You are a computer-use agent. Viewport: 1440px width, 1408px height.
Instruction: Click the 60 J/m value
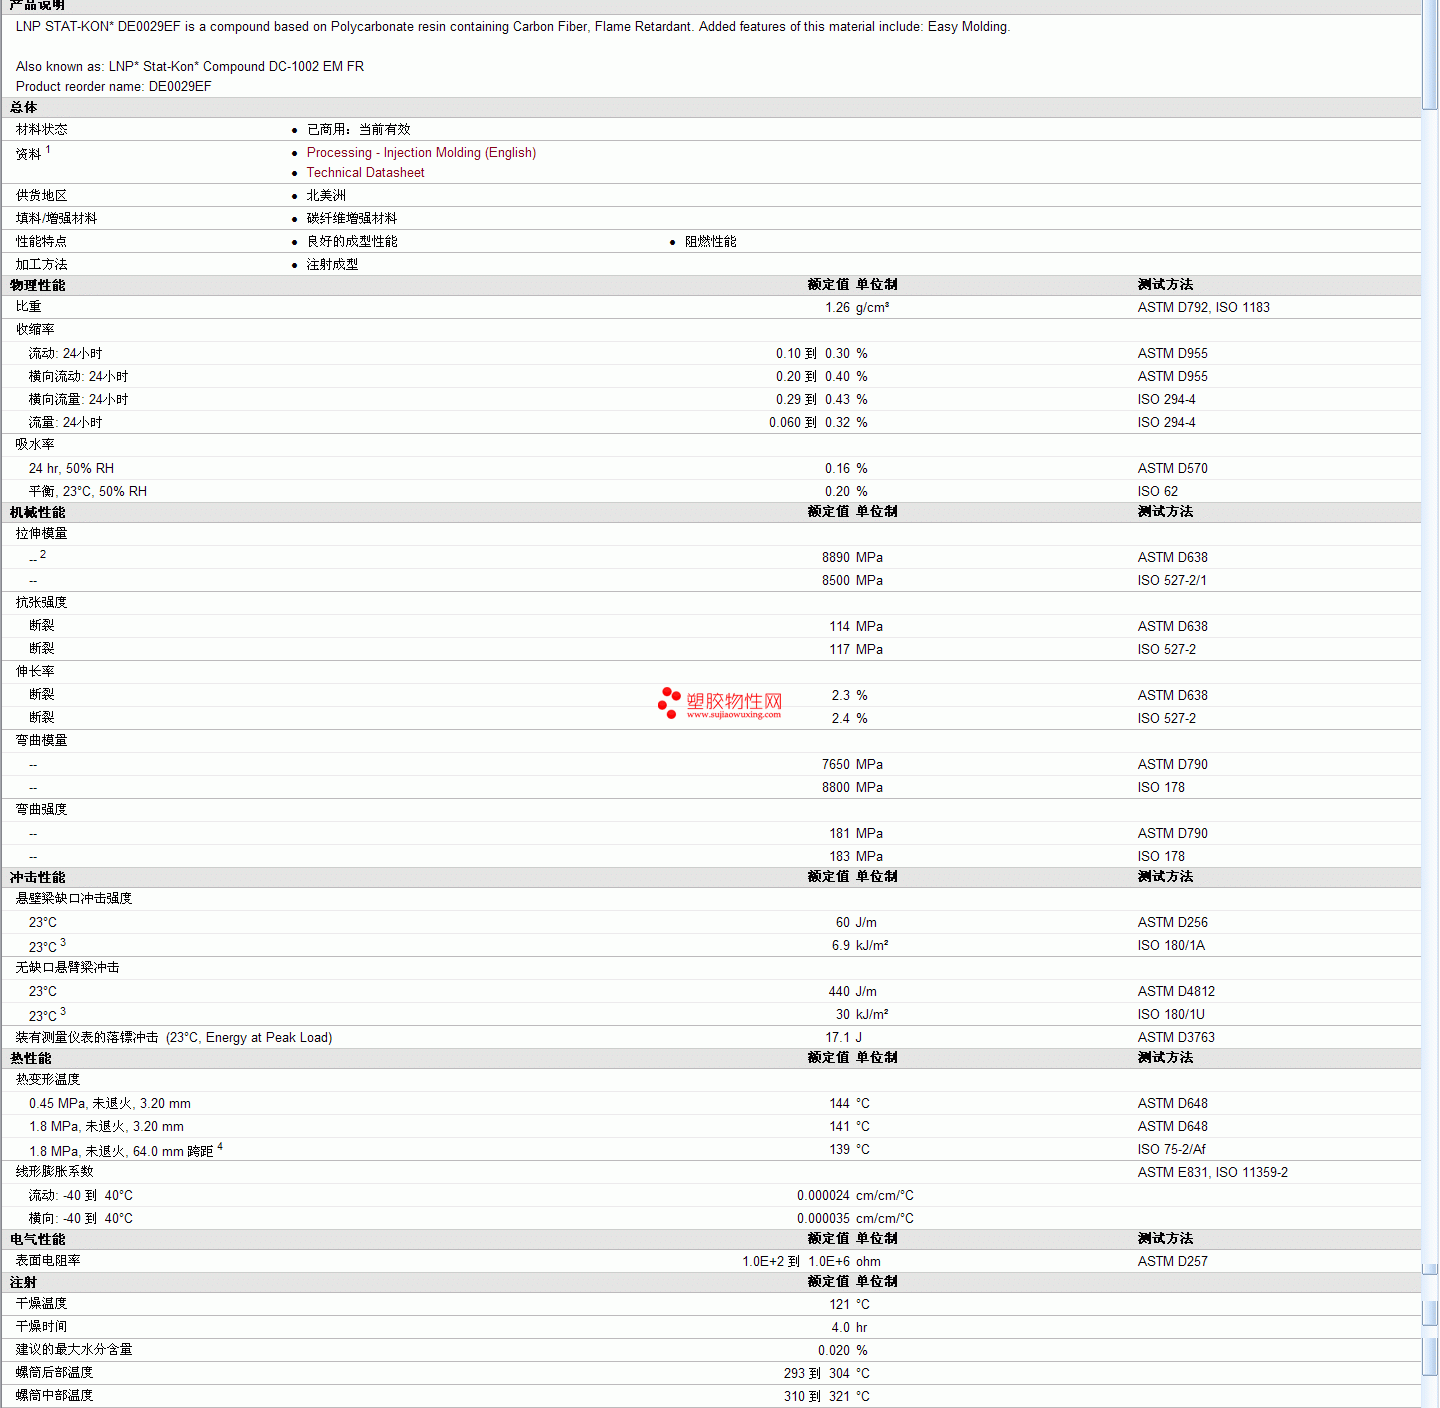point(856,923)
